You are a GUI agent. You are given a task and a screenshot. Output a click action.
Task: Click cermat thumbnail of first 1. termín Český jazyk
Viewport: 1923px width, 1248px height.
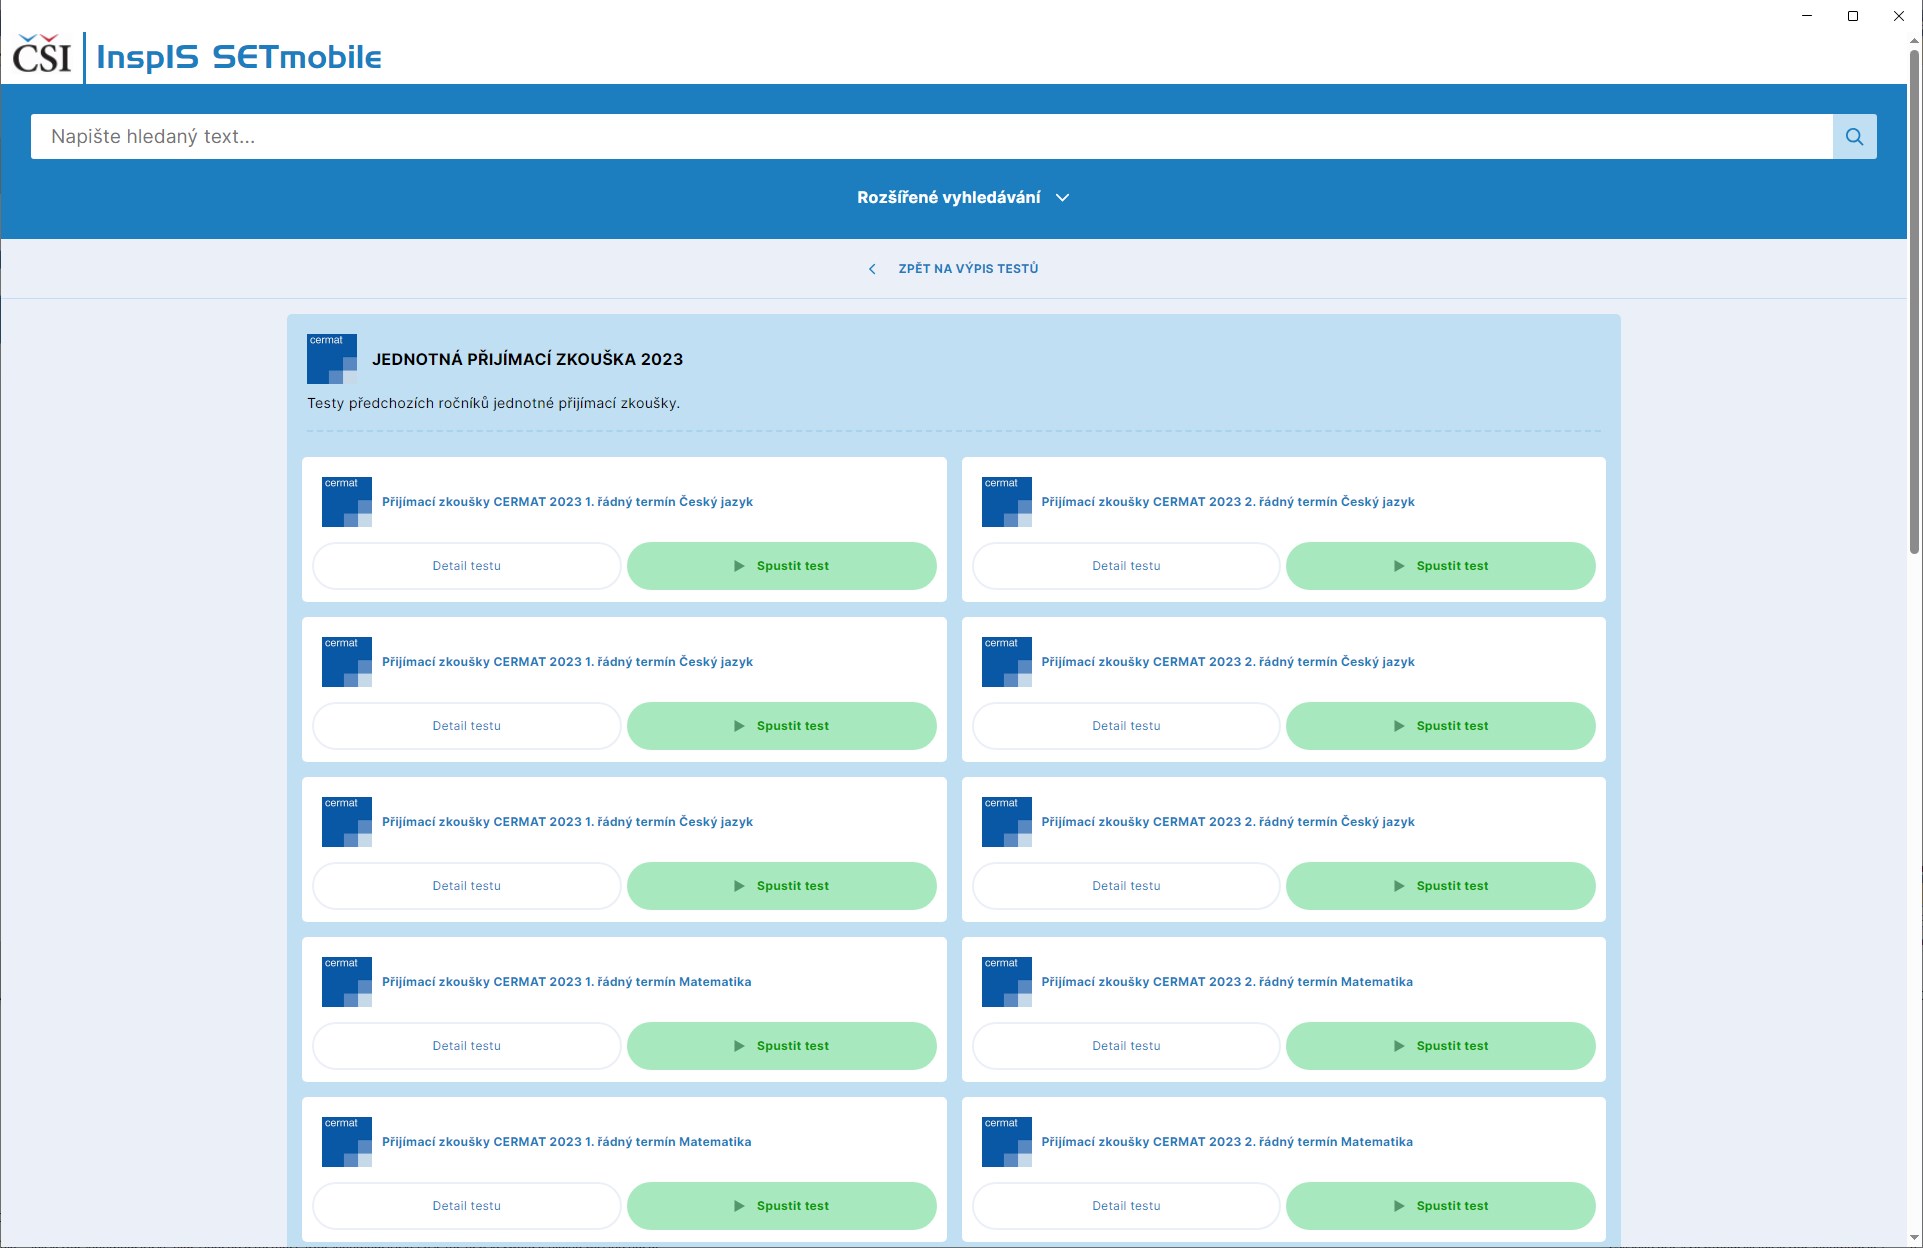(346, 502)
